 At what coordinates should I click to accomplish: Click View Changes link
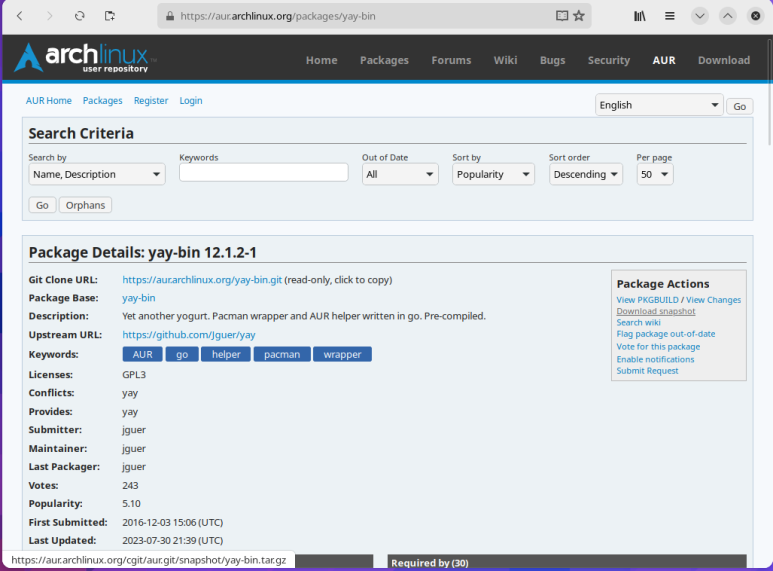coord(713,300)
